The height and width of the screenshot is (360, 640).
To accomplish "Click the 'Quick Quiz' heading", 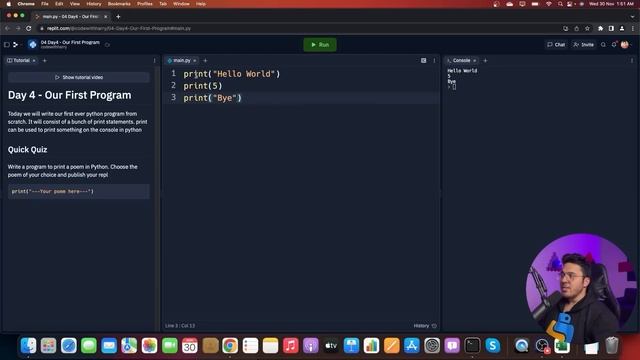I will click(x=27, y=149).
